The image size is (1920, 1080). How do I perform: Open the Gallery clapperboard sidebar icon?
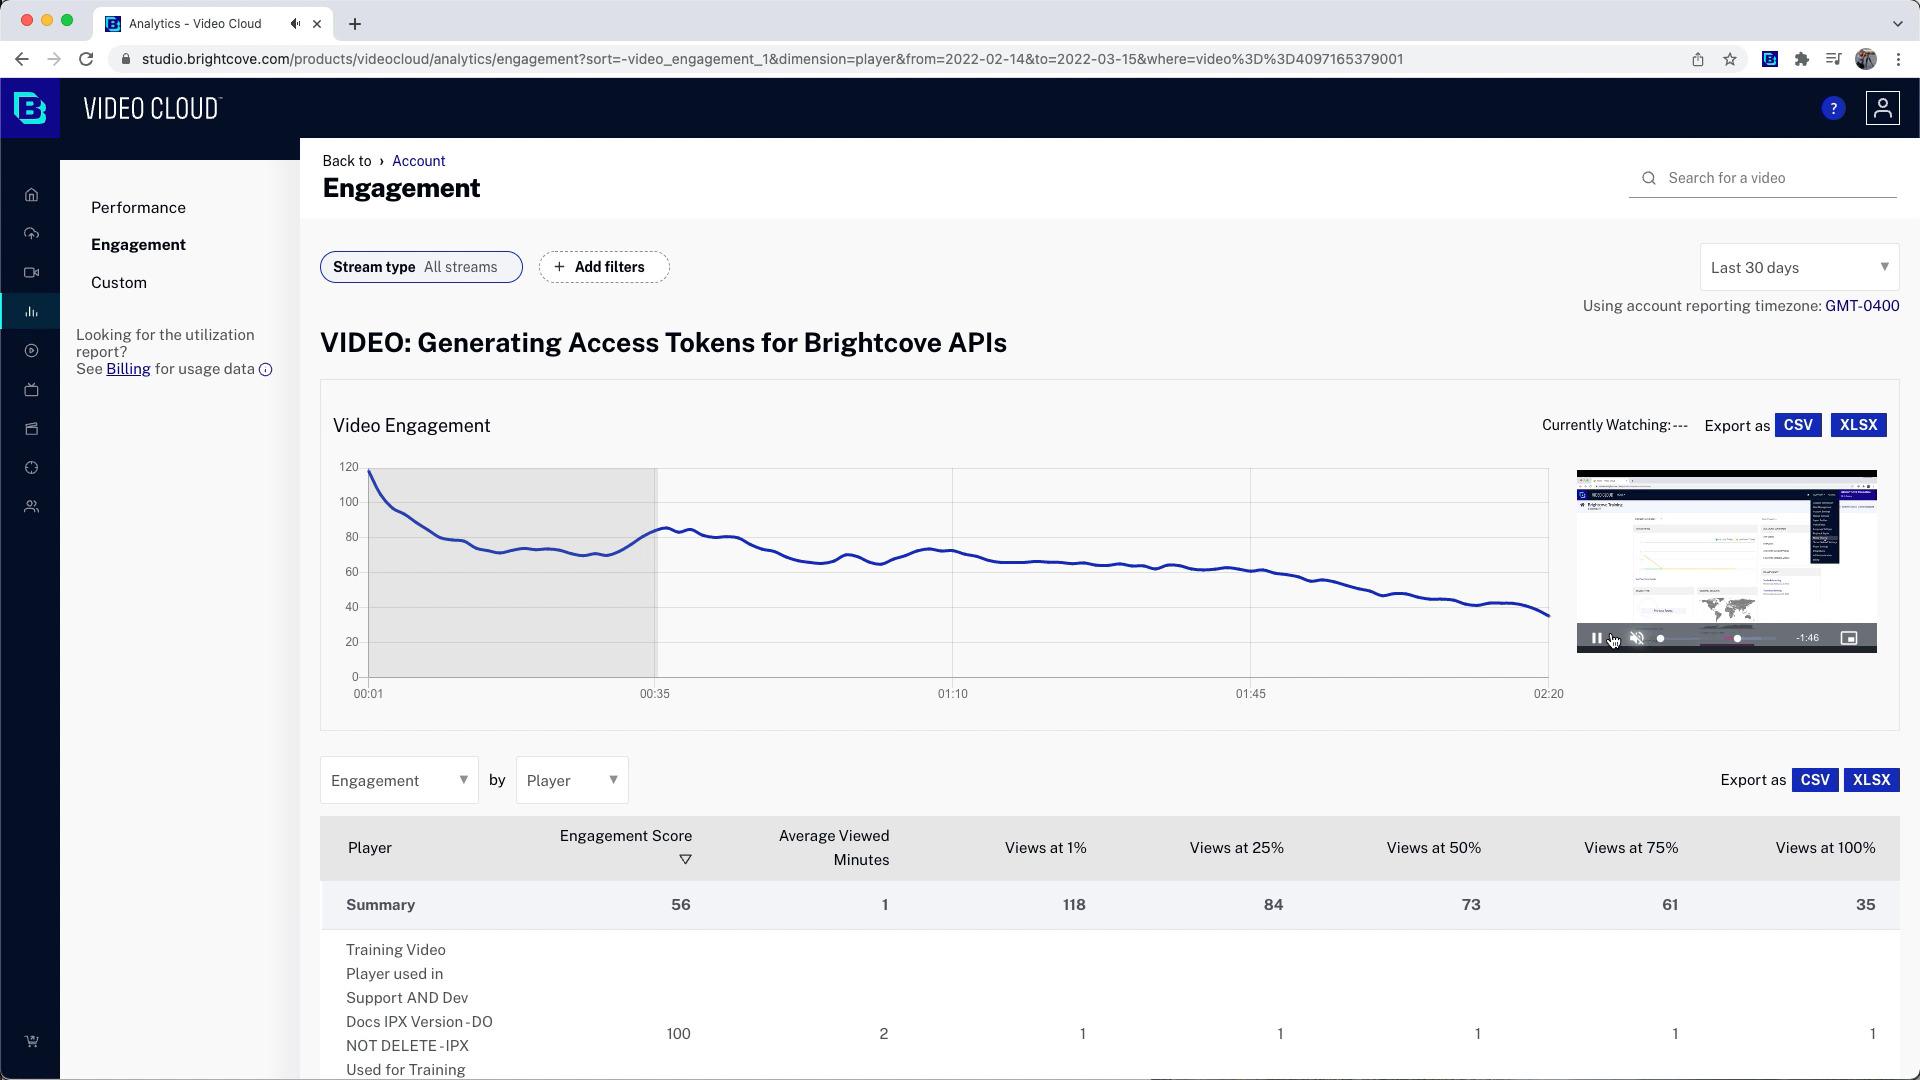[31, 429]
